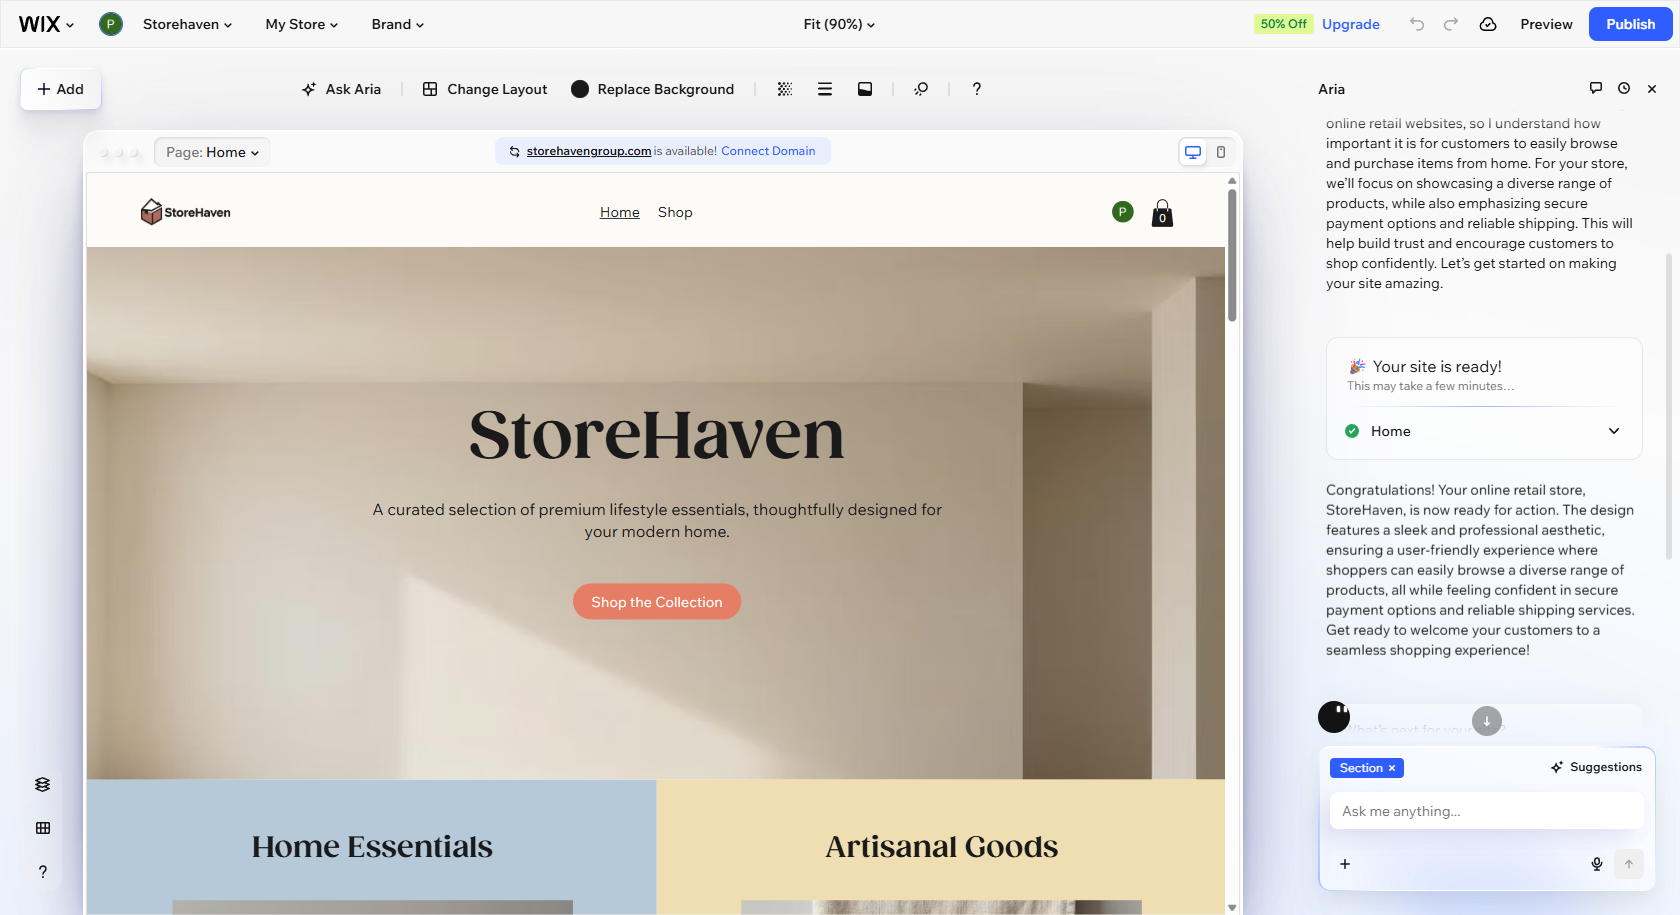This screenshot has height=915, width=1680.
Task: Click the three-line stretch section icon
Action: click(x=825, y=89)
